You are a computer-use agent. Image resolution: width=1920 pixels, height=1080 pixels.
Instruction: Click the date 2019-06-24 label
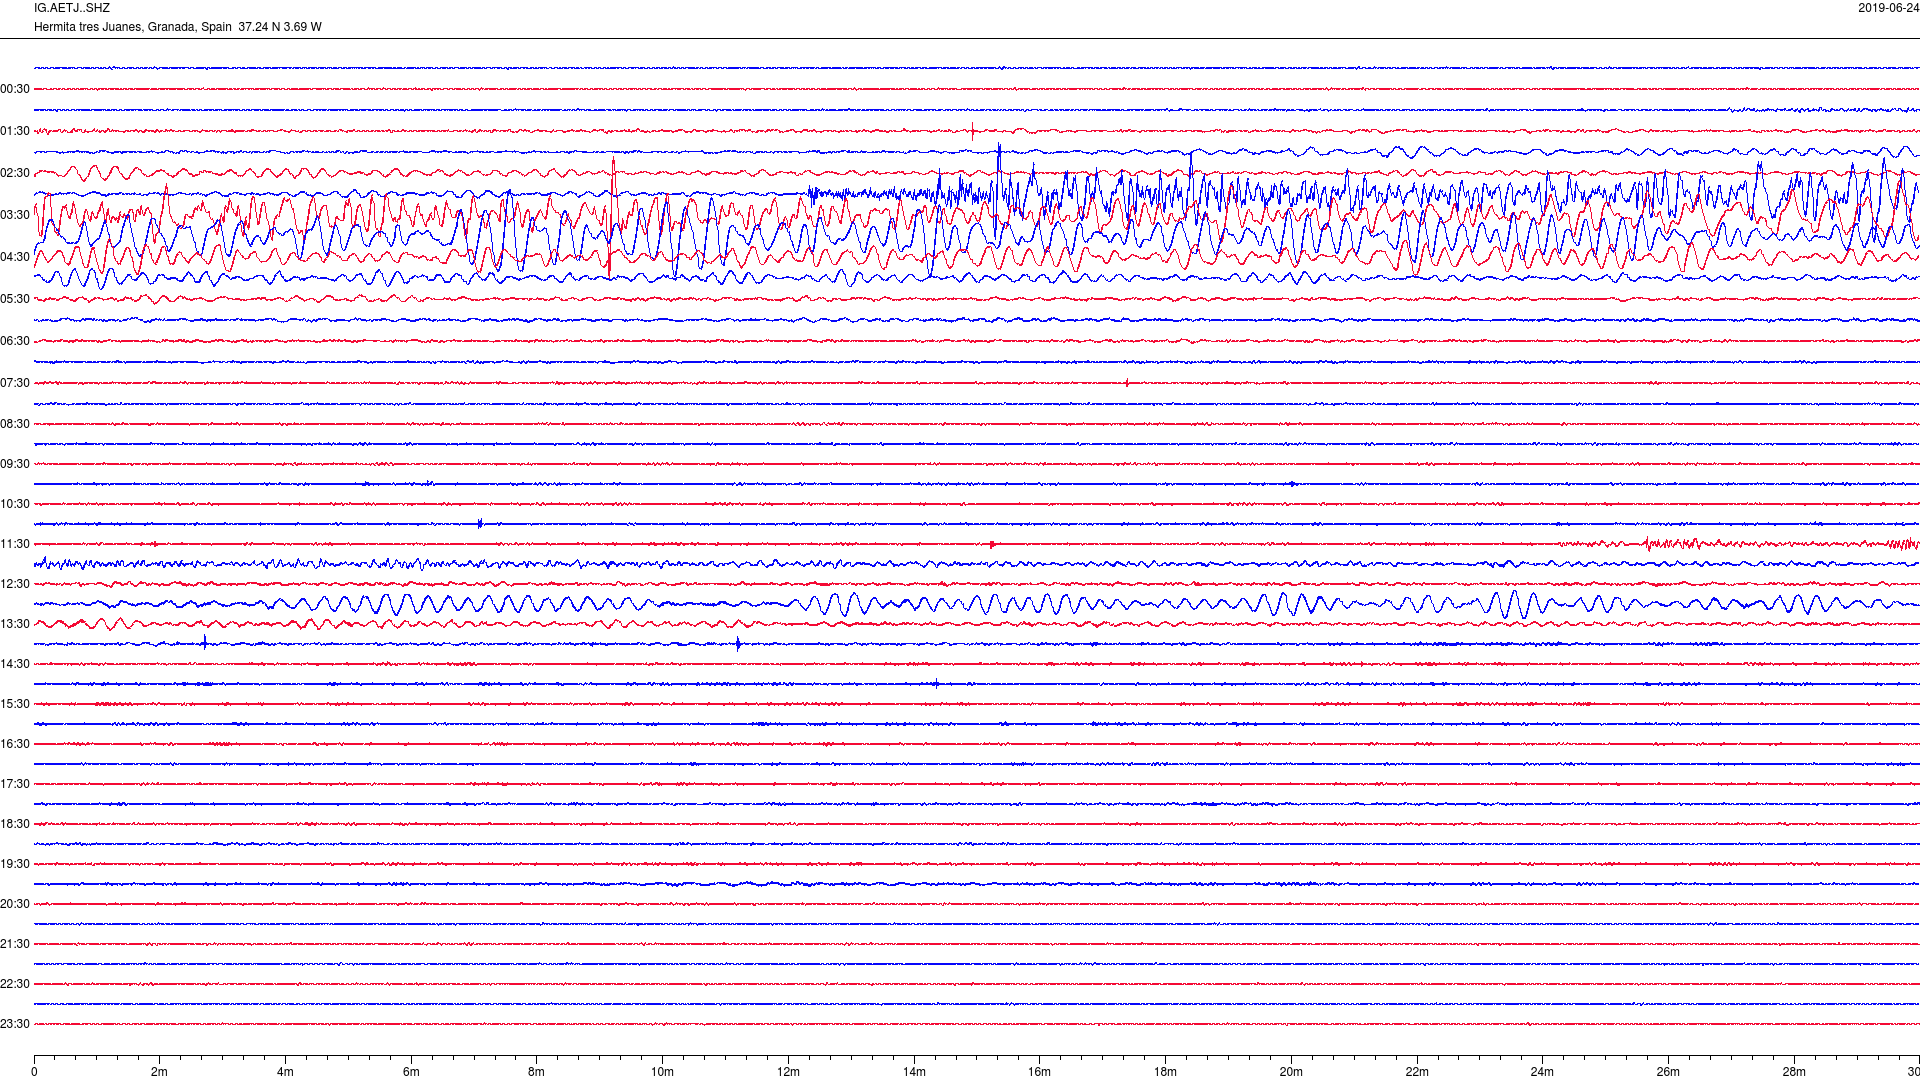click(x=1888, y=8)
